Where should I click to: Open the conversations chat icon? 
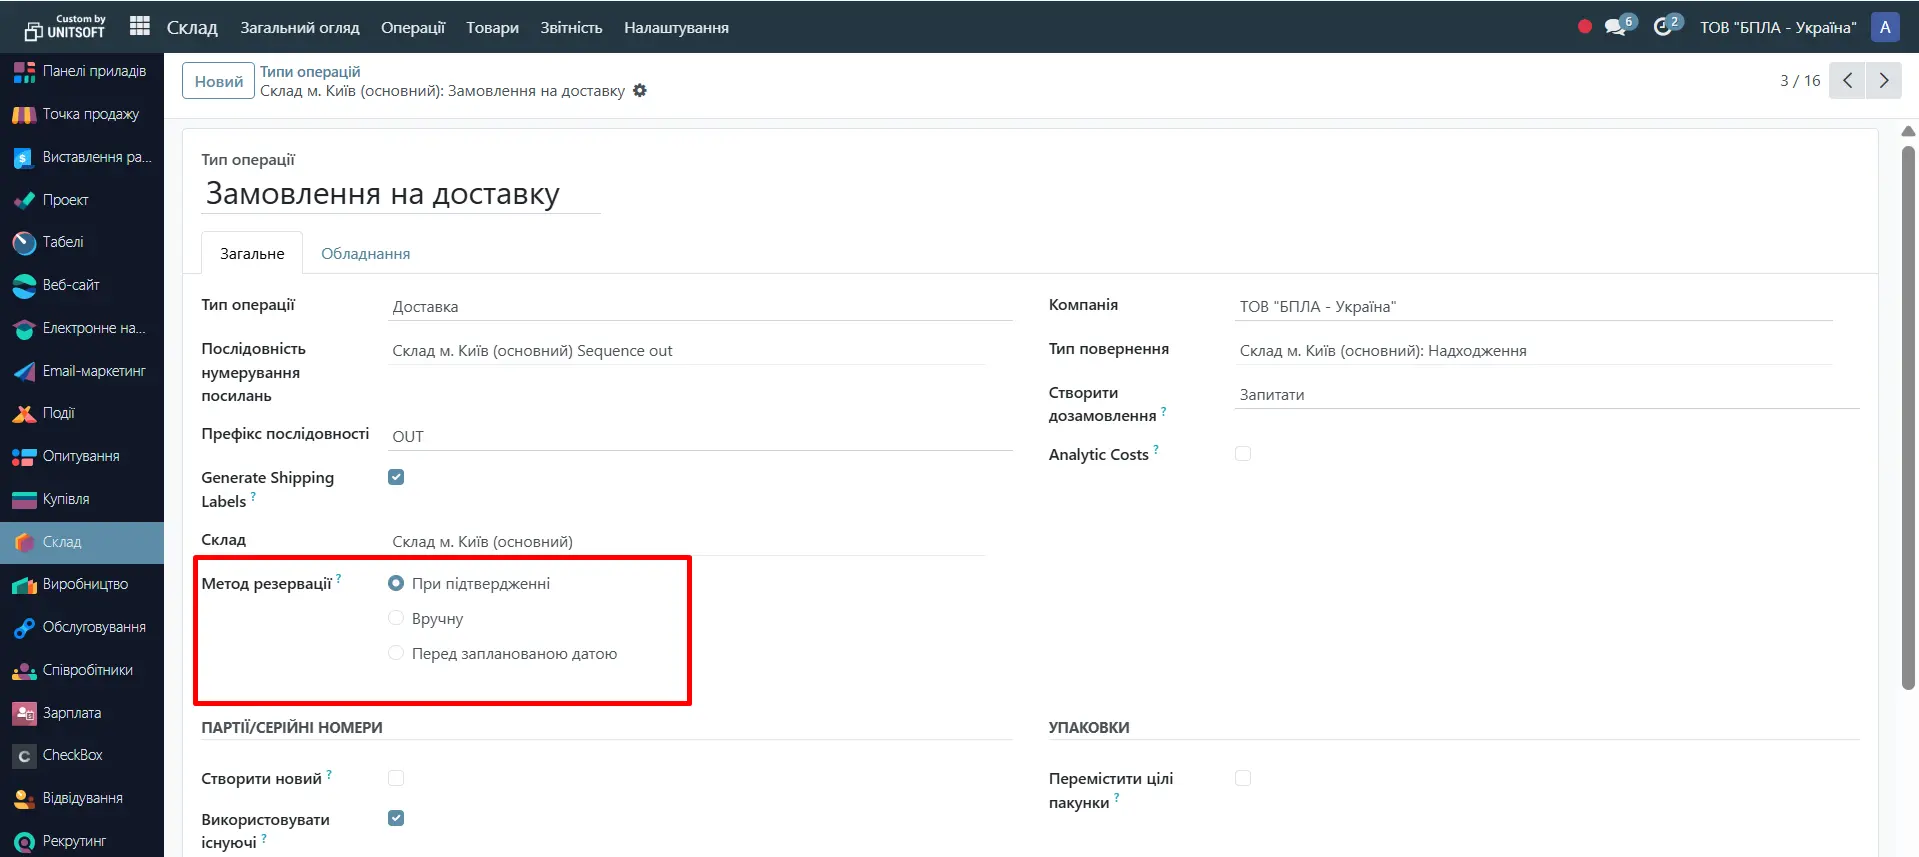pyautogui.click(x=1615, y=27)
